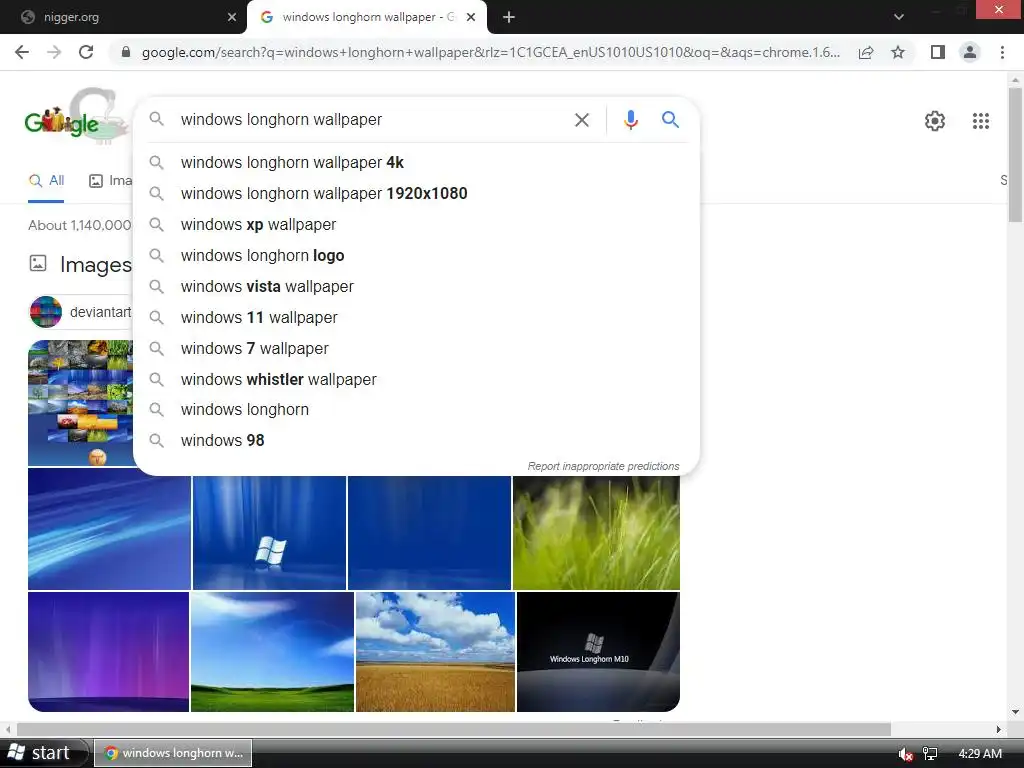Click the lock icon in the address bar
The image size is (1024, 768).
pyautogui.click(x=126, y=52)
